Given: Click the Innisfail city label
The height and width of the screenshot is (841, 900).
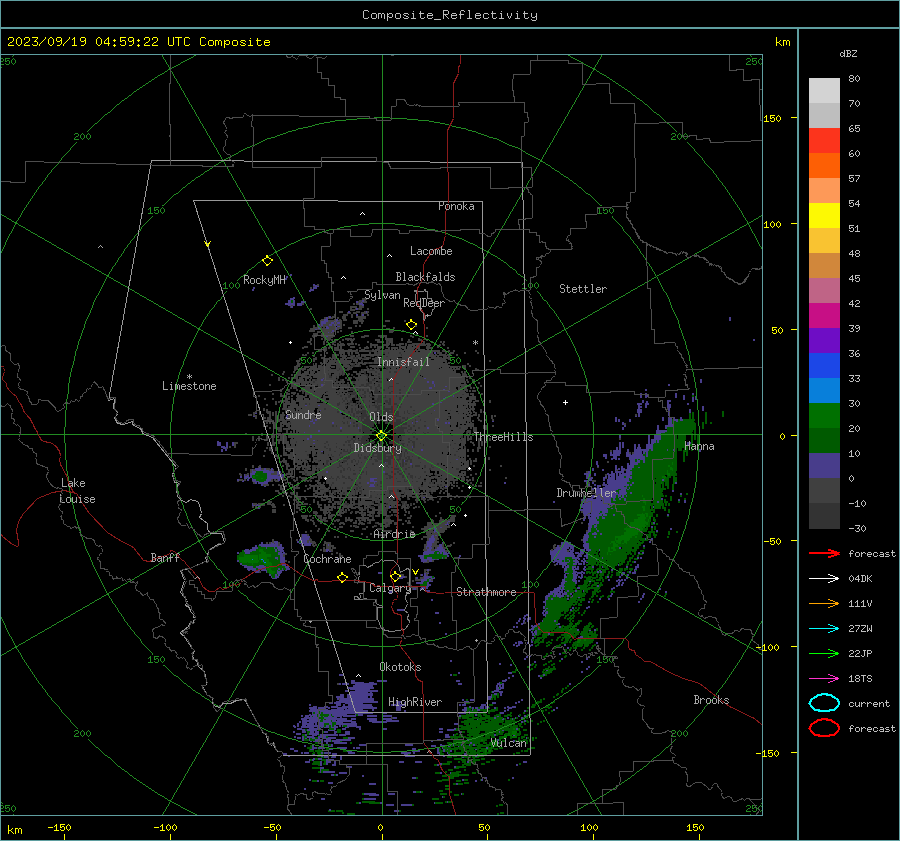Looking at the screenshot, I should tap(403, 362).
